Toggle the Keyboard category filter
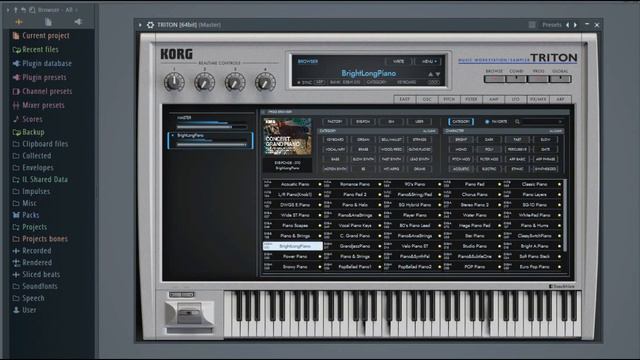 (x=335, y=140)
